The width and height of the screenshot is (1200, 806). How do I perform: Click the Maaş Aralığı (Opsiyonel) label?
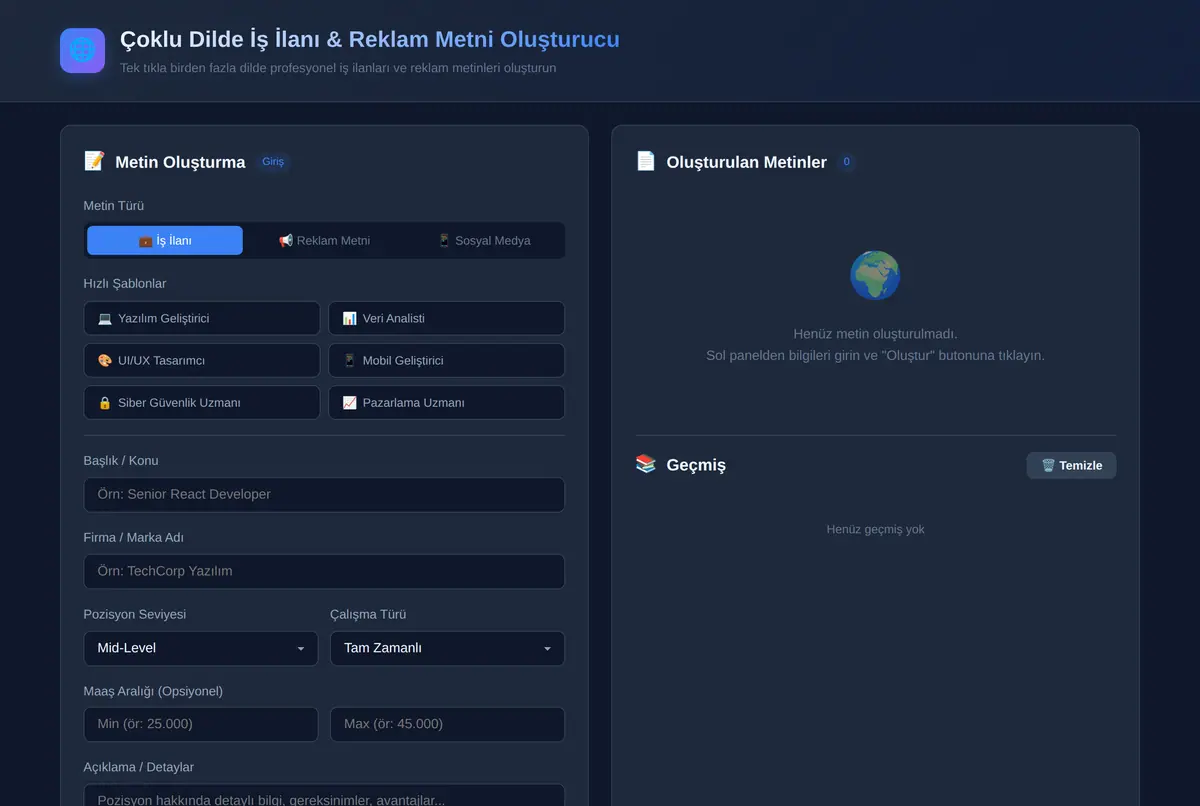click(x=153, y=691)
